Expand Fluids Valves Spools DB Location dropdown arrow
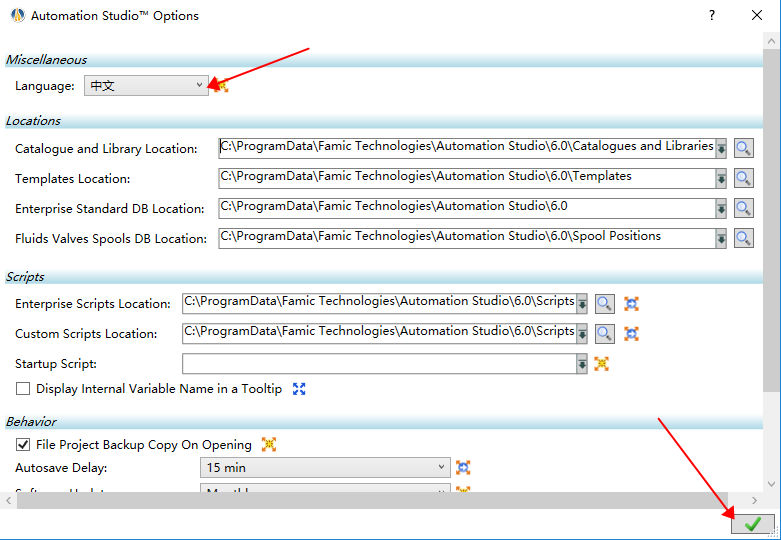Viewport: 781px width, 540px height. (721, 238)
